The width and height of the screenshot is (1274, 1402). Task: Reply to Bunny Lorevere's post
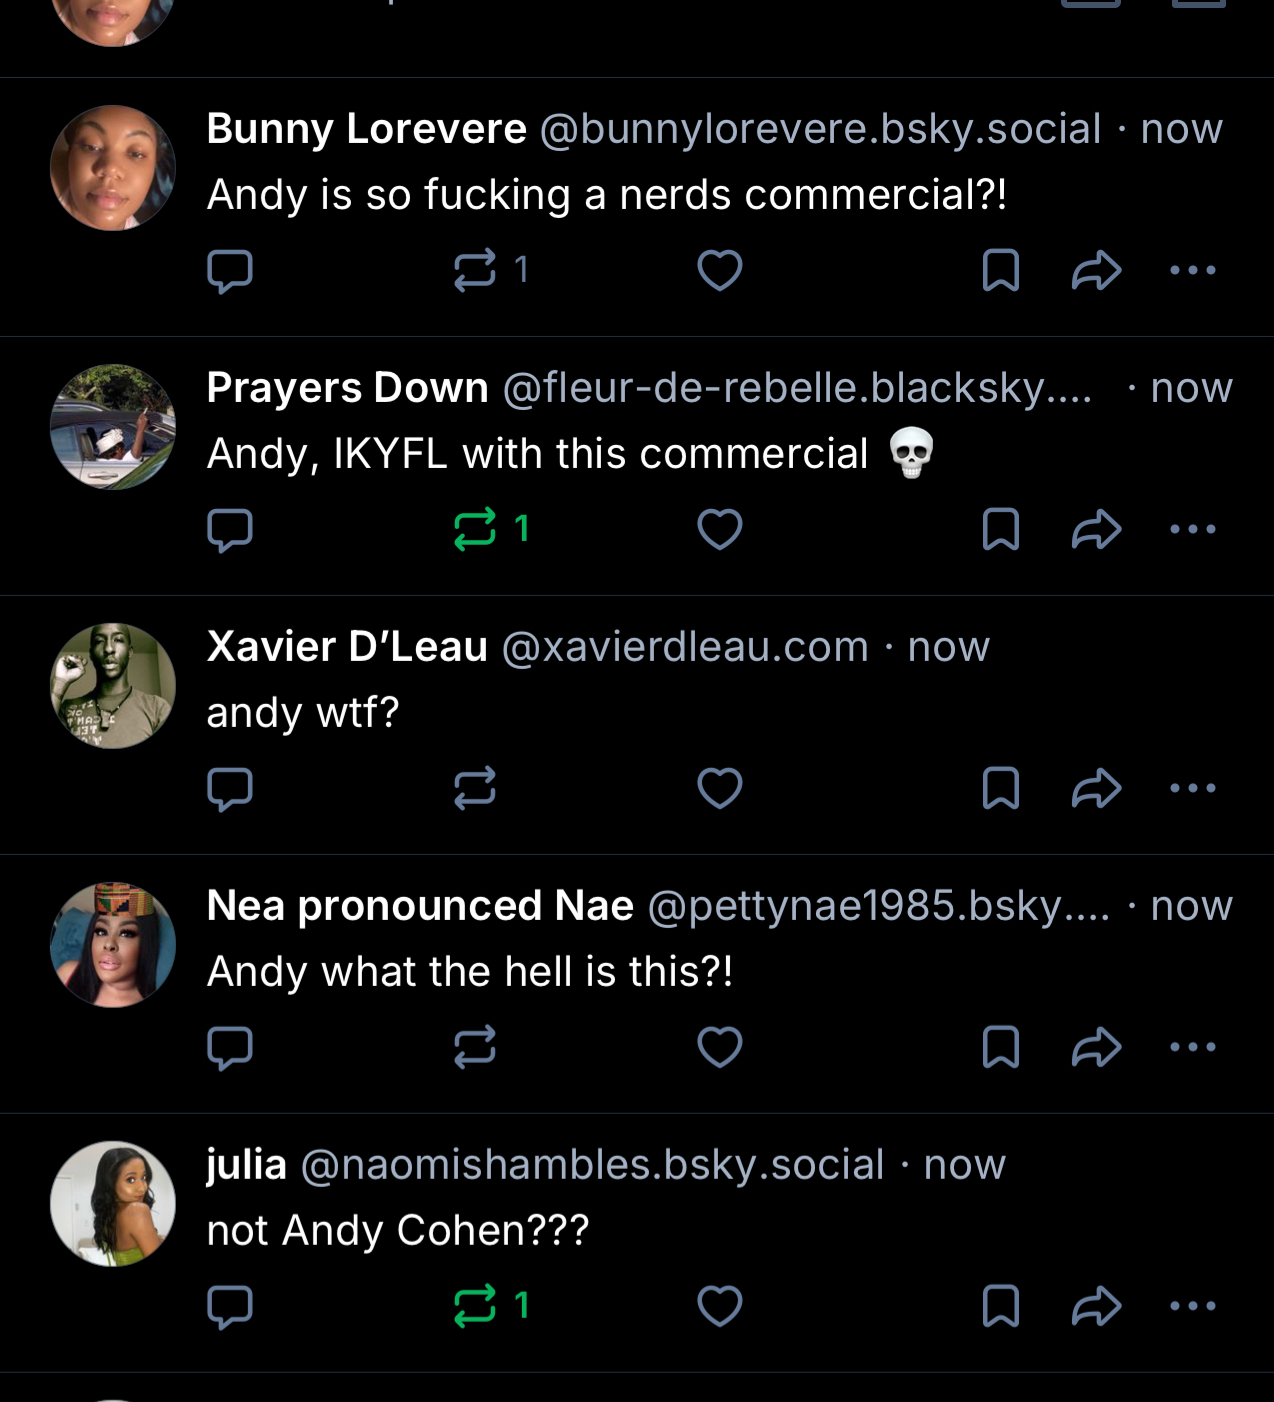click(x=229, y=270)
